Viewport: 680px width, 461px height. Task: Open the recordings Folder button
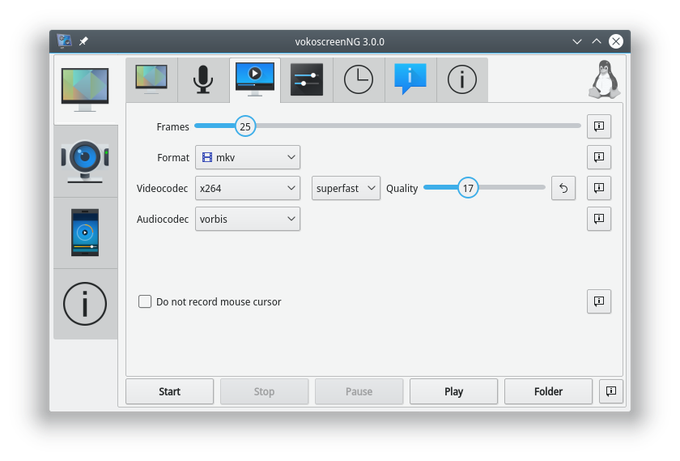[x=548, y=392]
